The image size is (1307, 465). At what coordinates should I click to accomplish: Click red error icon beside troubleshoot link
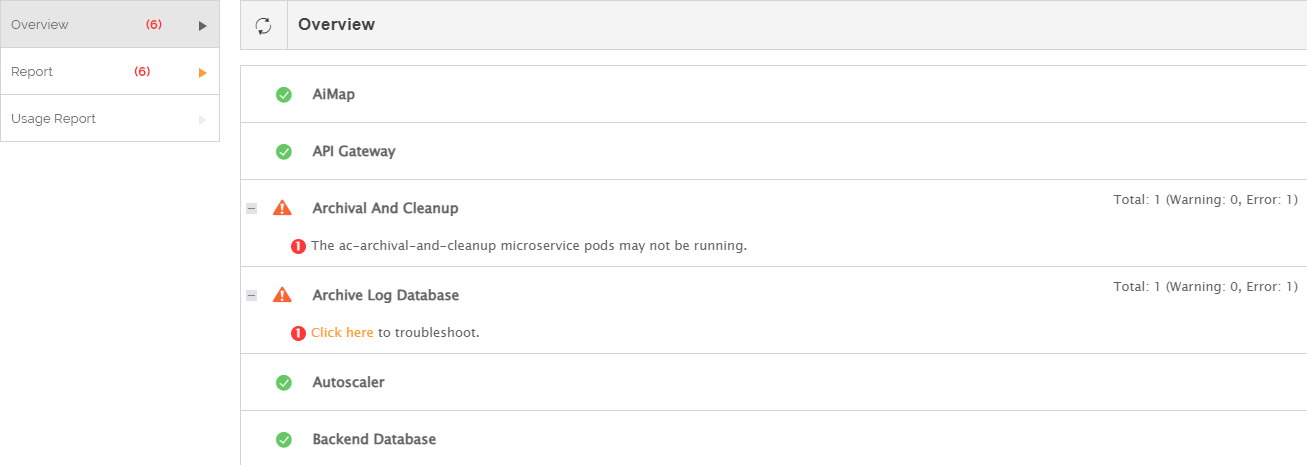point(298,333)
